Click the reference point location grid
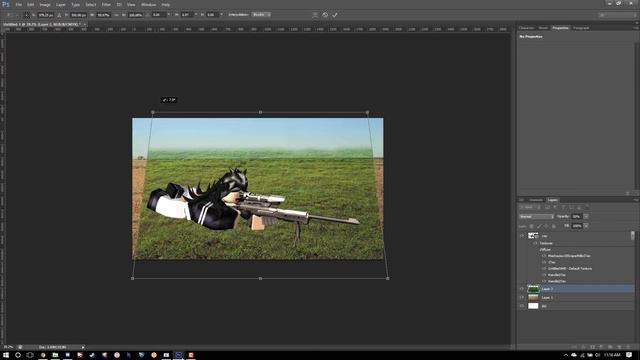 [27, 15]
